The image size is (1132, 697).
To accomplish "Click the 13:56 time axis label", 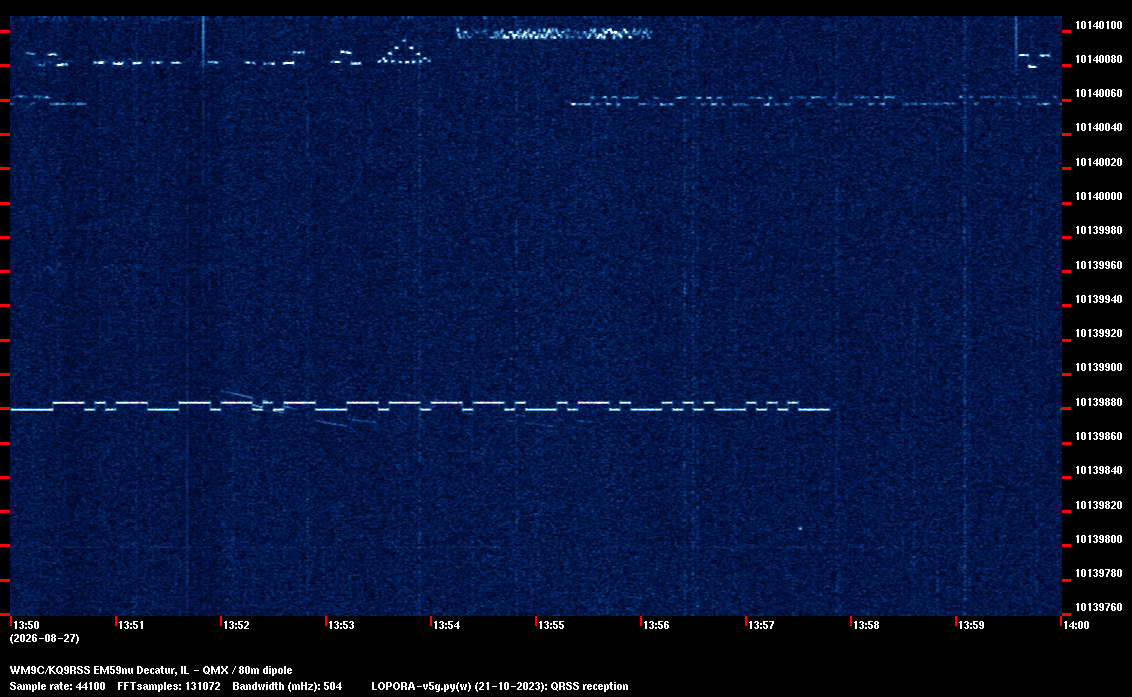I will click(x=656, y=625).
